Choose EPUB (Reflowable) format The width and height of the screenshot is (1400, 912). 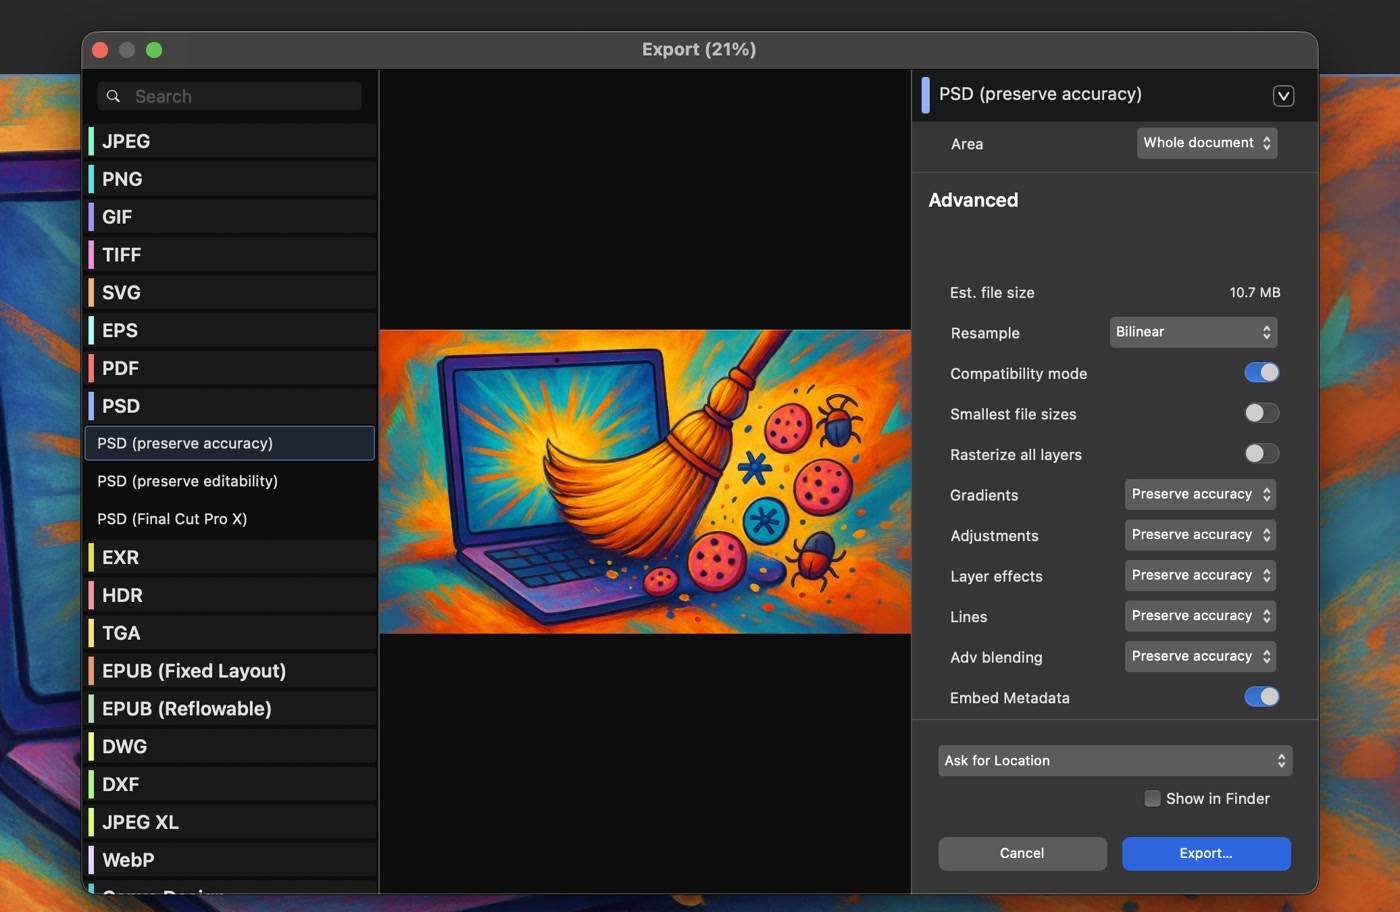[231, 709]
